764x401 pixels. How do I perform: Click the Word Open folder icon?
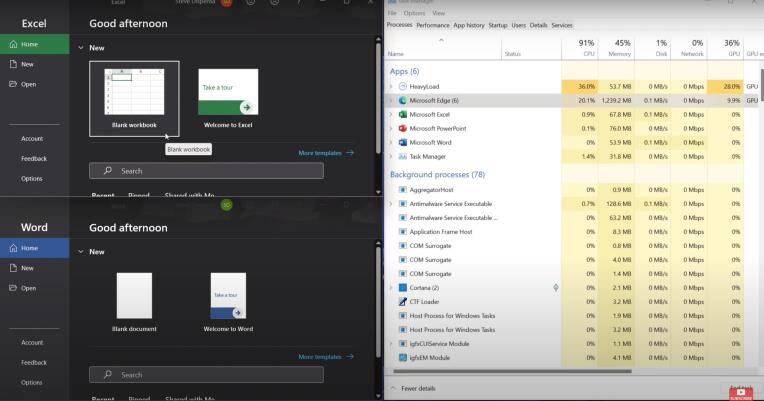pyautogui.click(x=13, y=288)
